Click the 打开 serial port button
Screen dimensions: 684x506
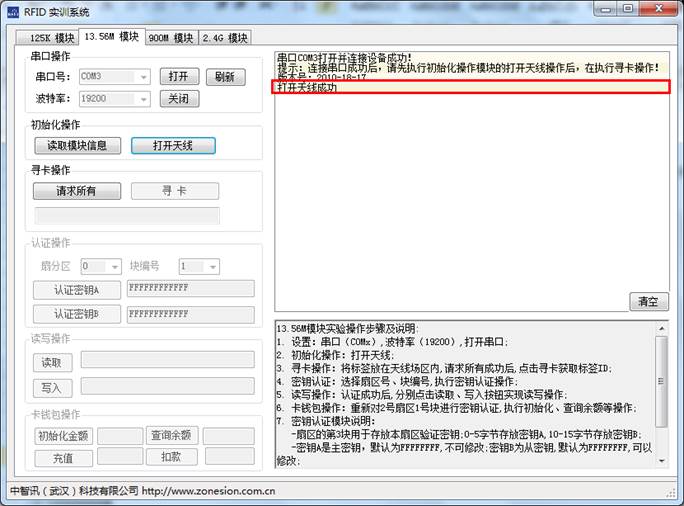coord(179,76)
